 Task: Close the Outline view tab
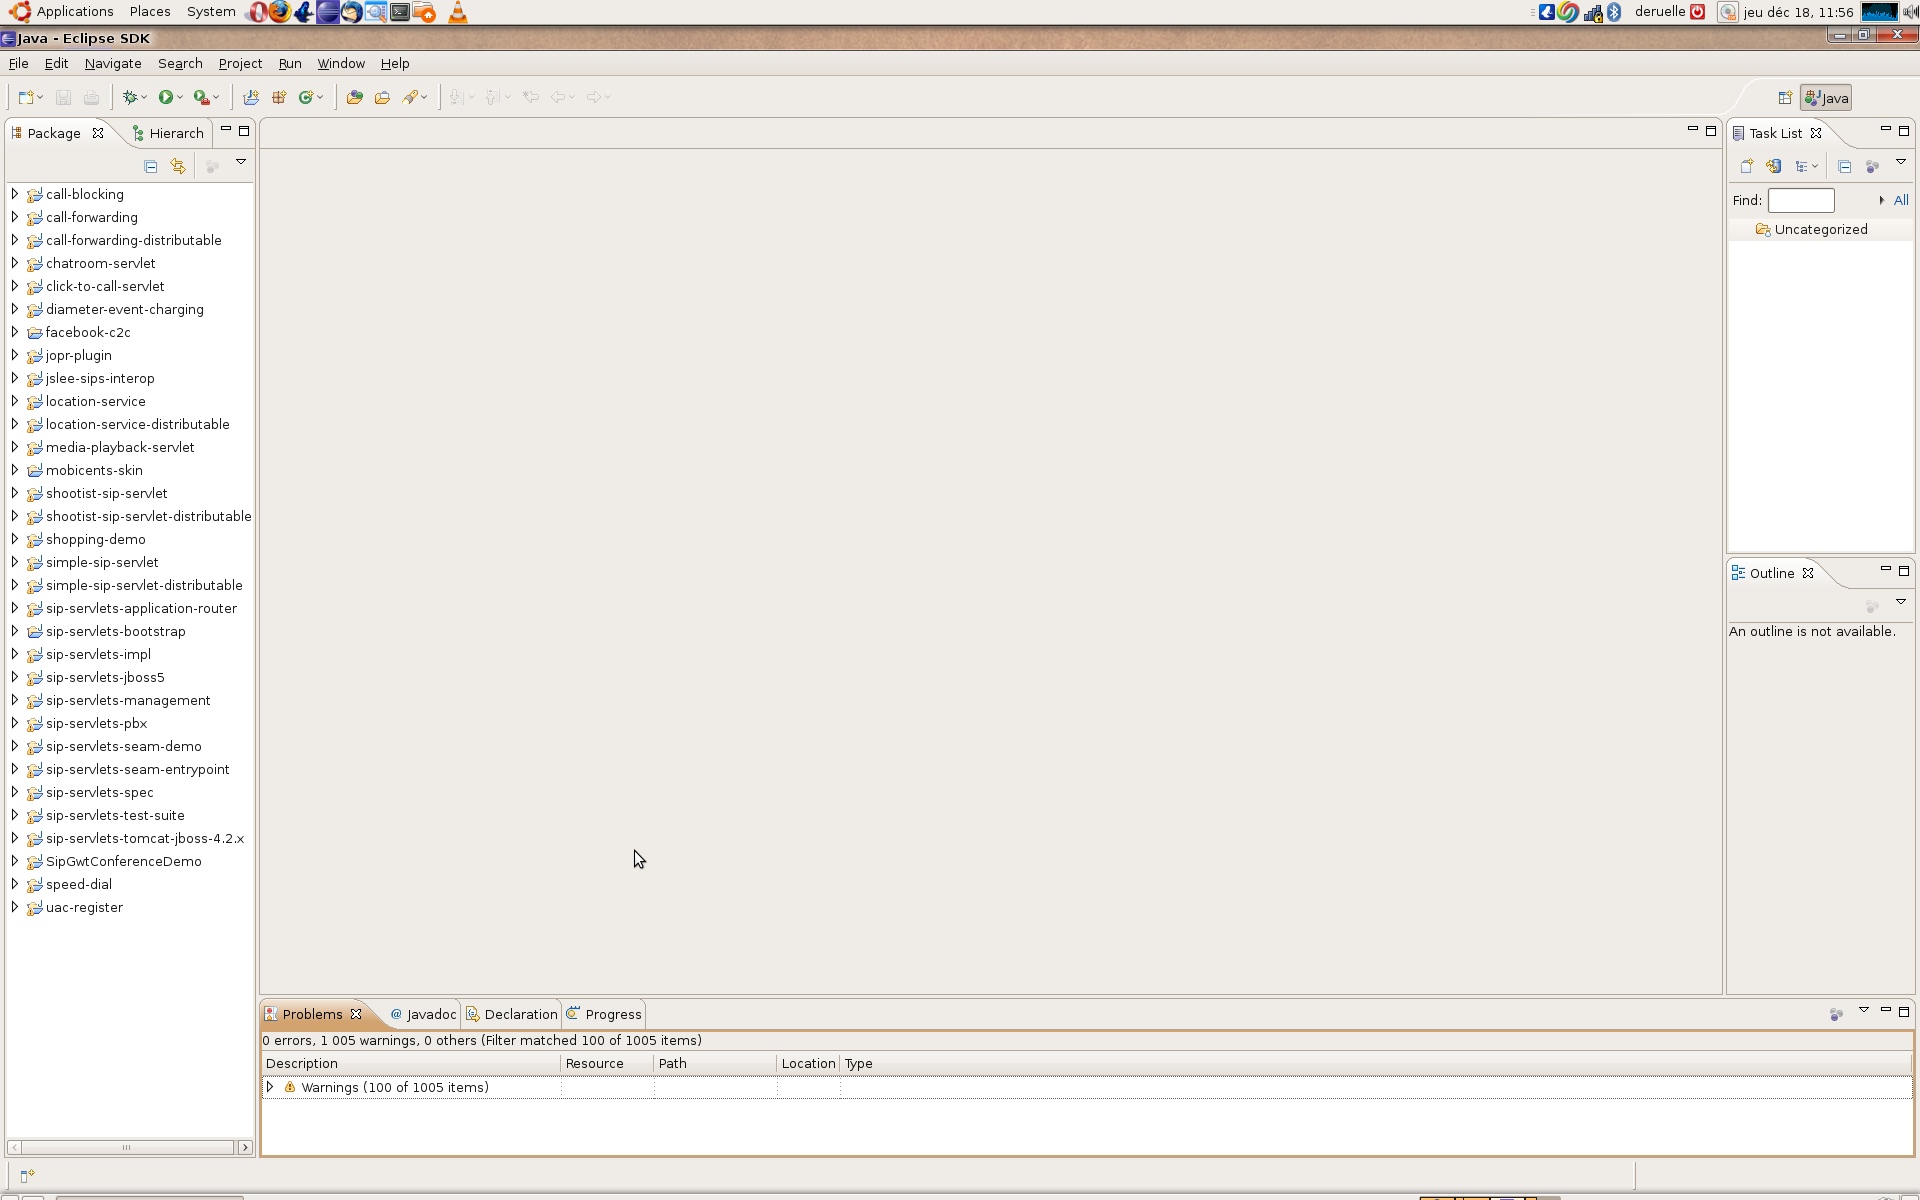[x=1808, y=573]
